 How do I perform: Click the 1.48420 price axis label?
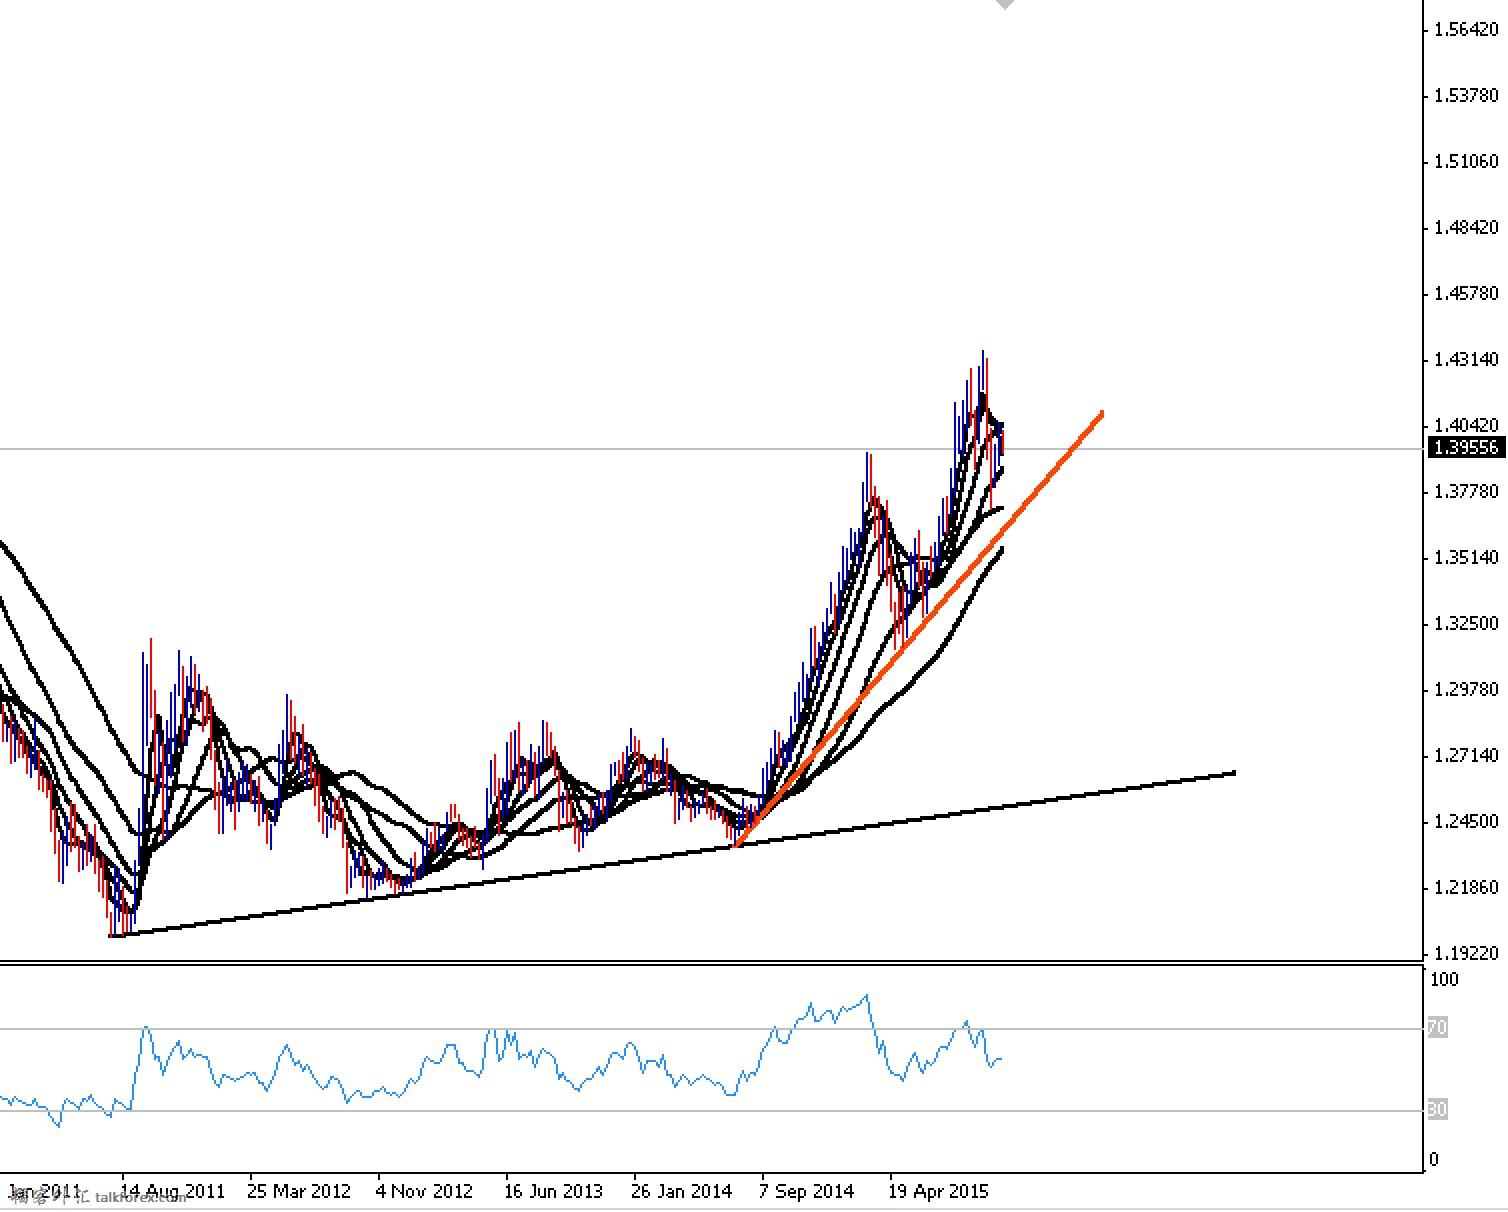tap(1466, 227)
